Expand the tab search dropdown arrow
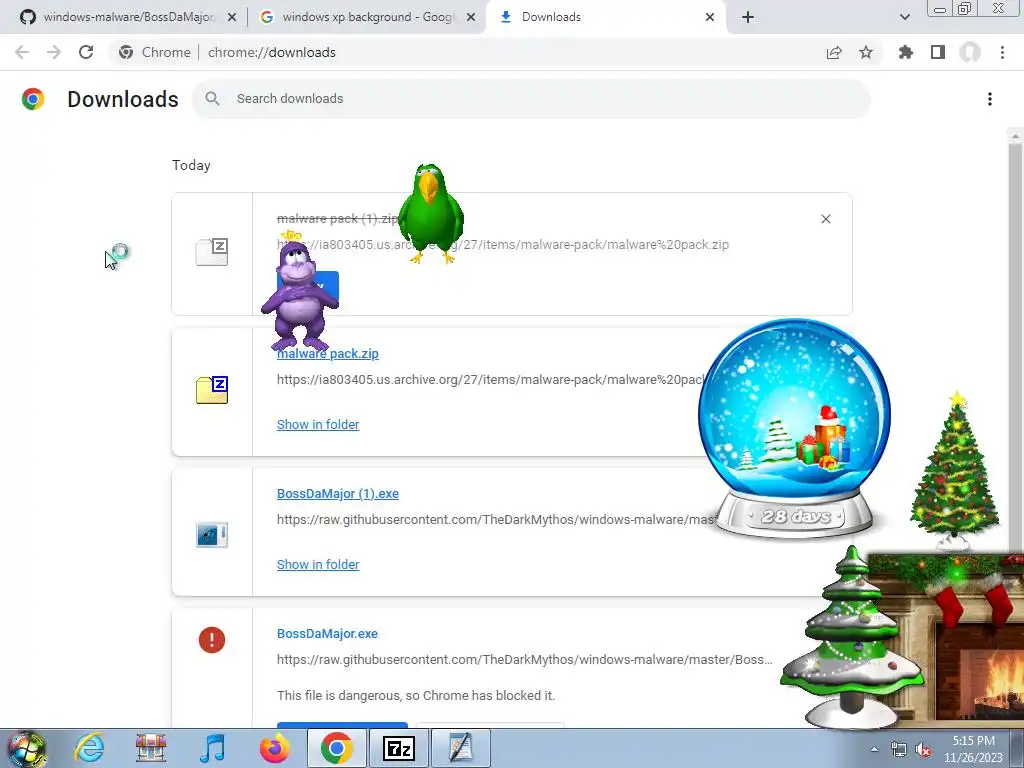This screenshot has width=1024, height=768. (x=904, y=17)
